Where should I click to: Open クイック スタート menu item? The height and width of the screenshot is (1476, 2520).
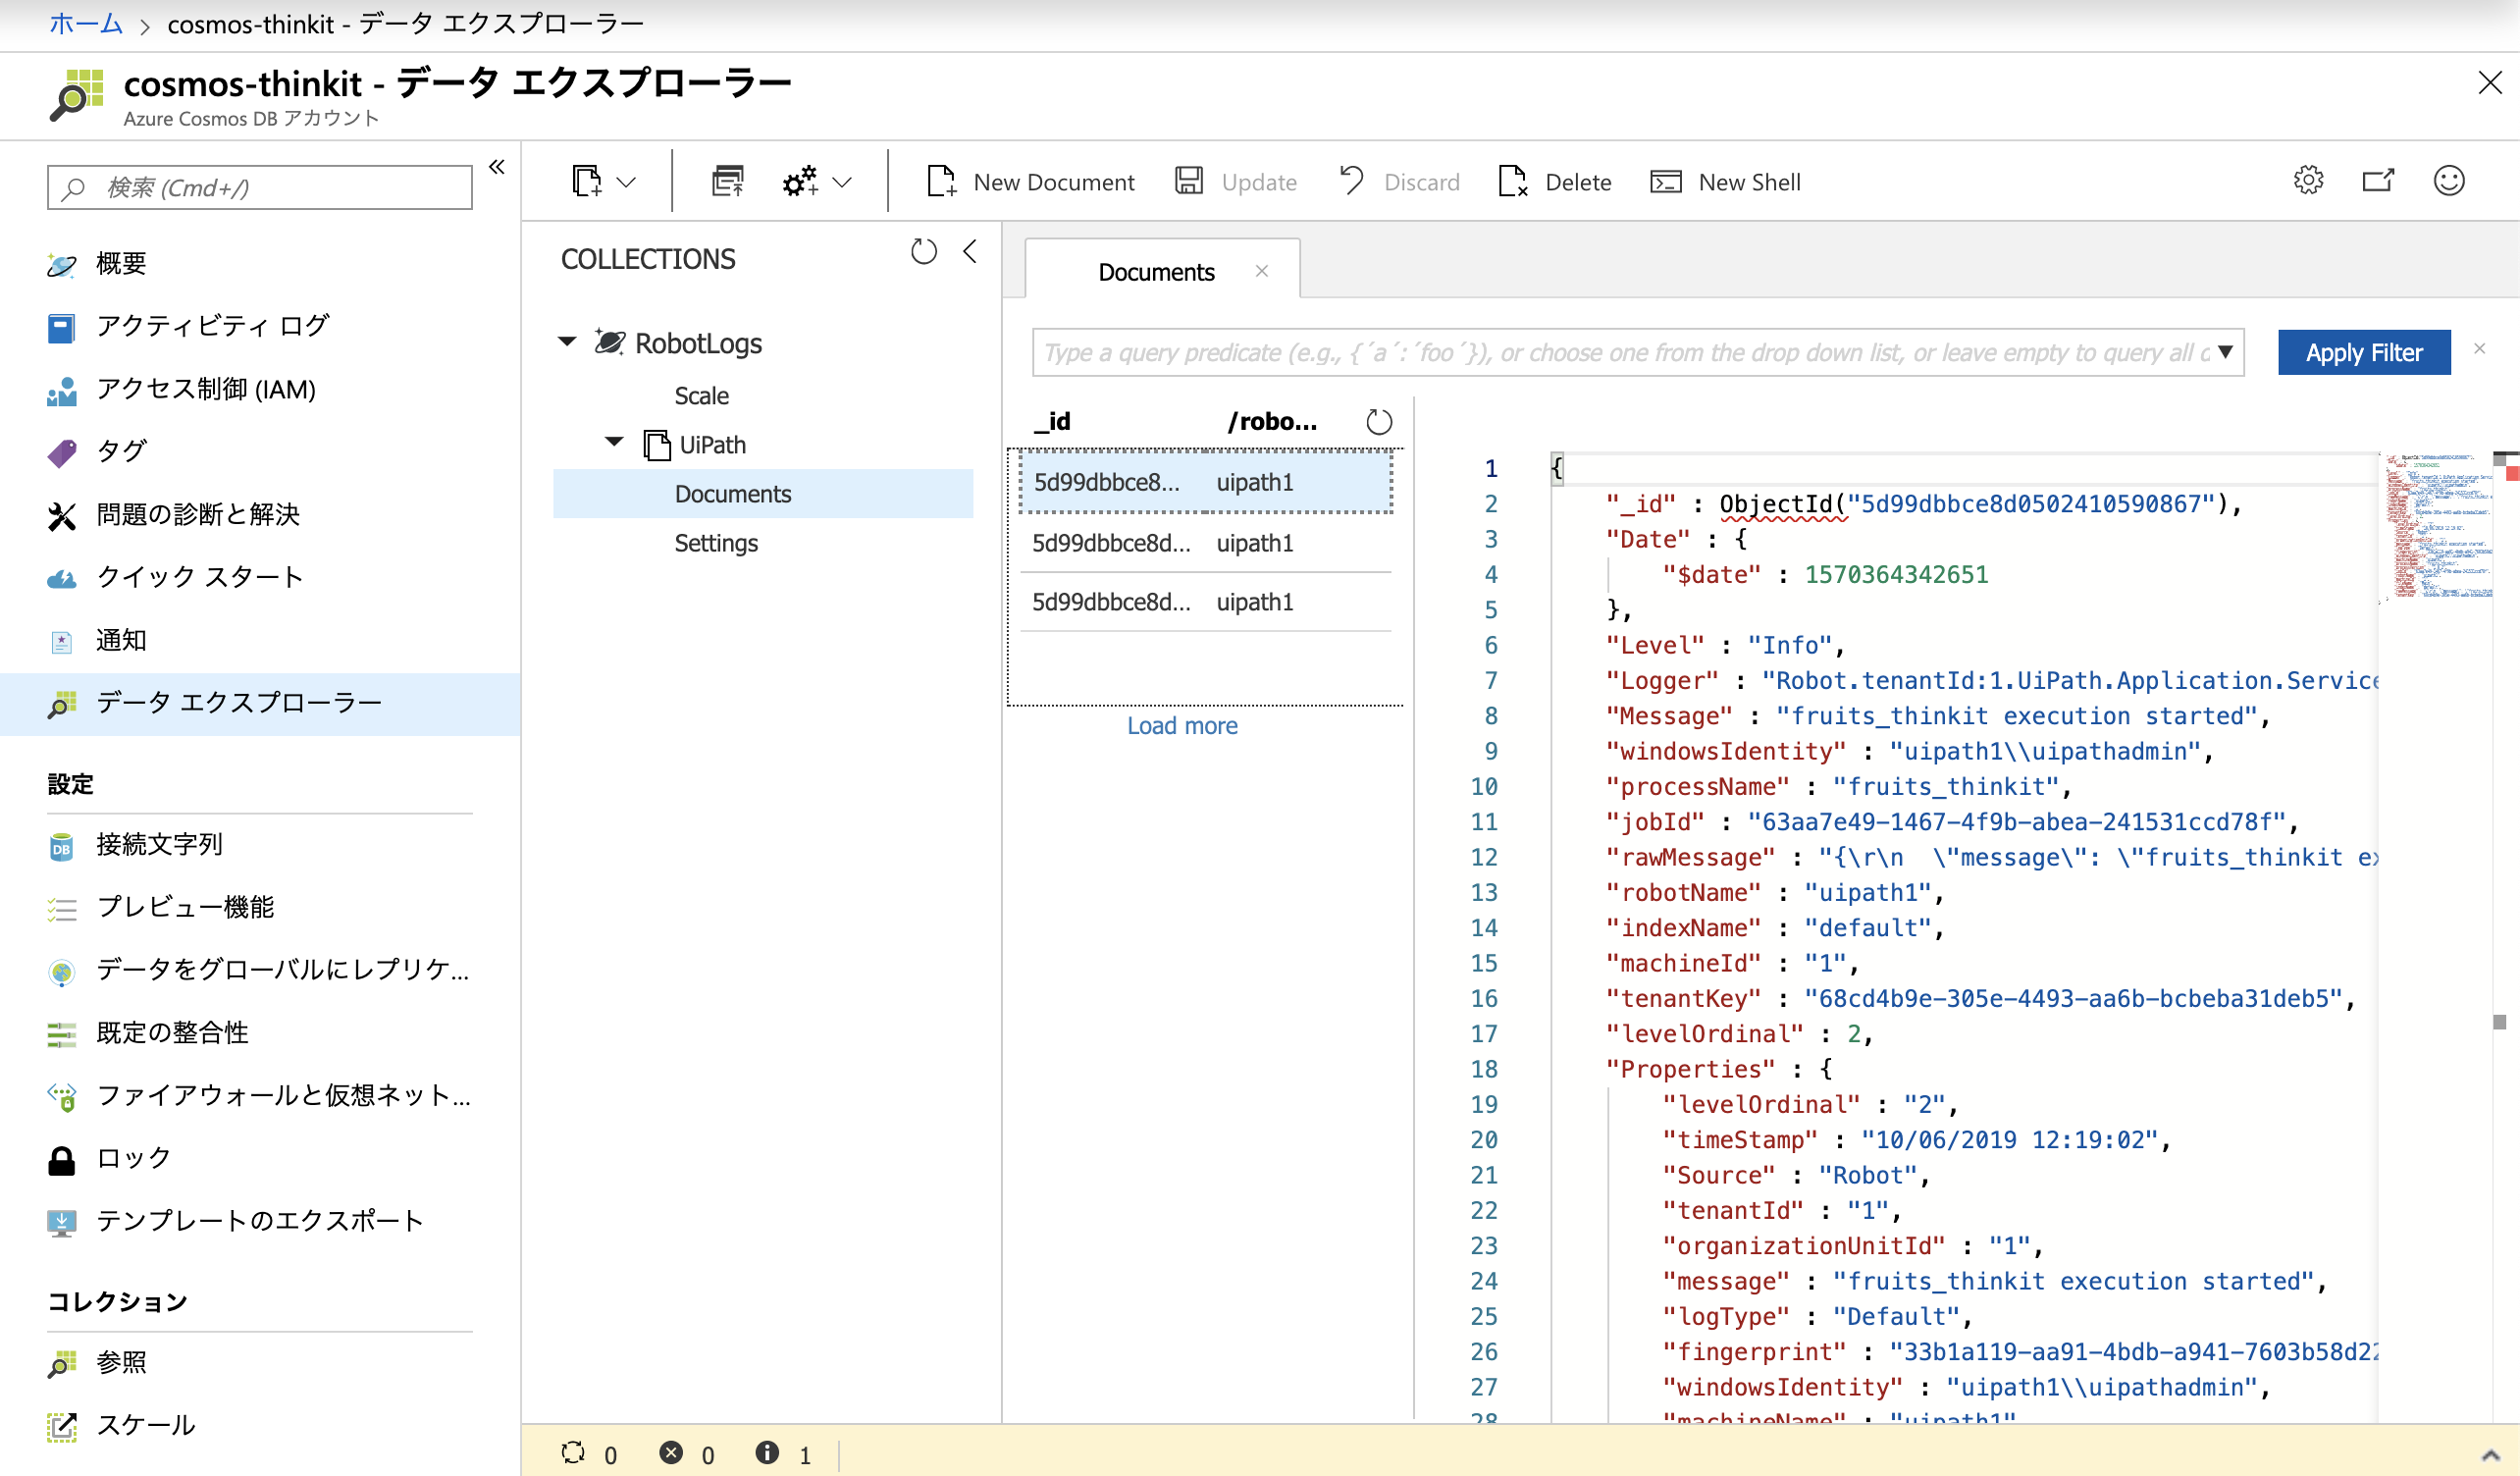[x=260, y=577]
